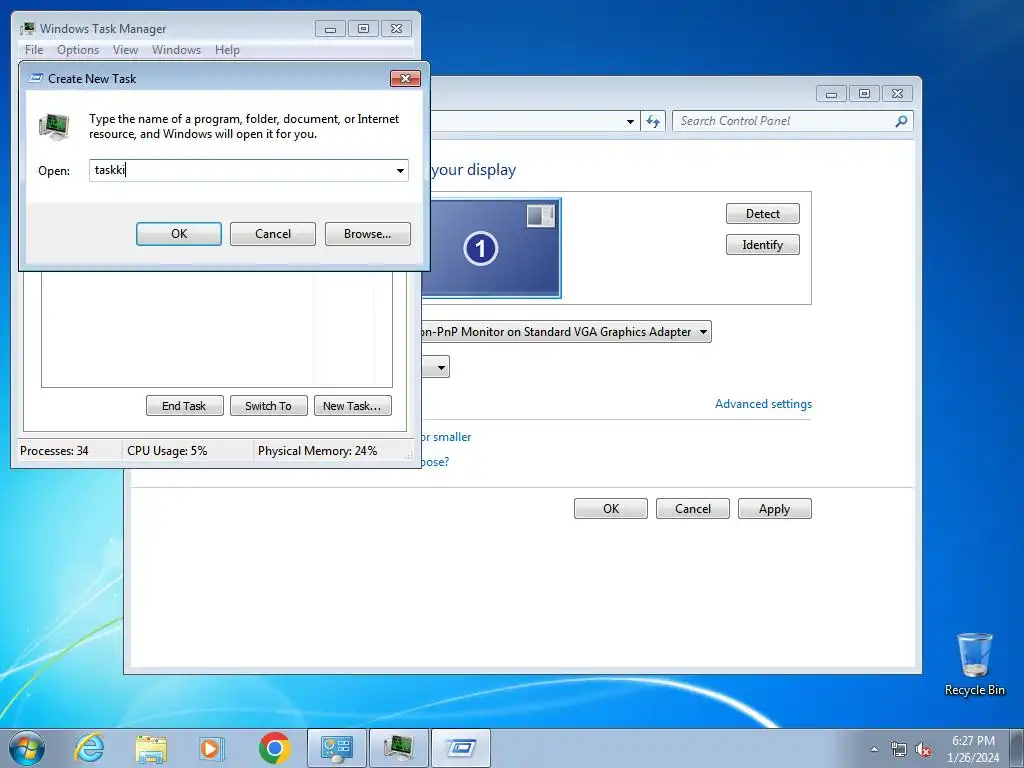
Task: Click the muted volume tray icon
Action: [923, 749]
